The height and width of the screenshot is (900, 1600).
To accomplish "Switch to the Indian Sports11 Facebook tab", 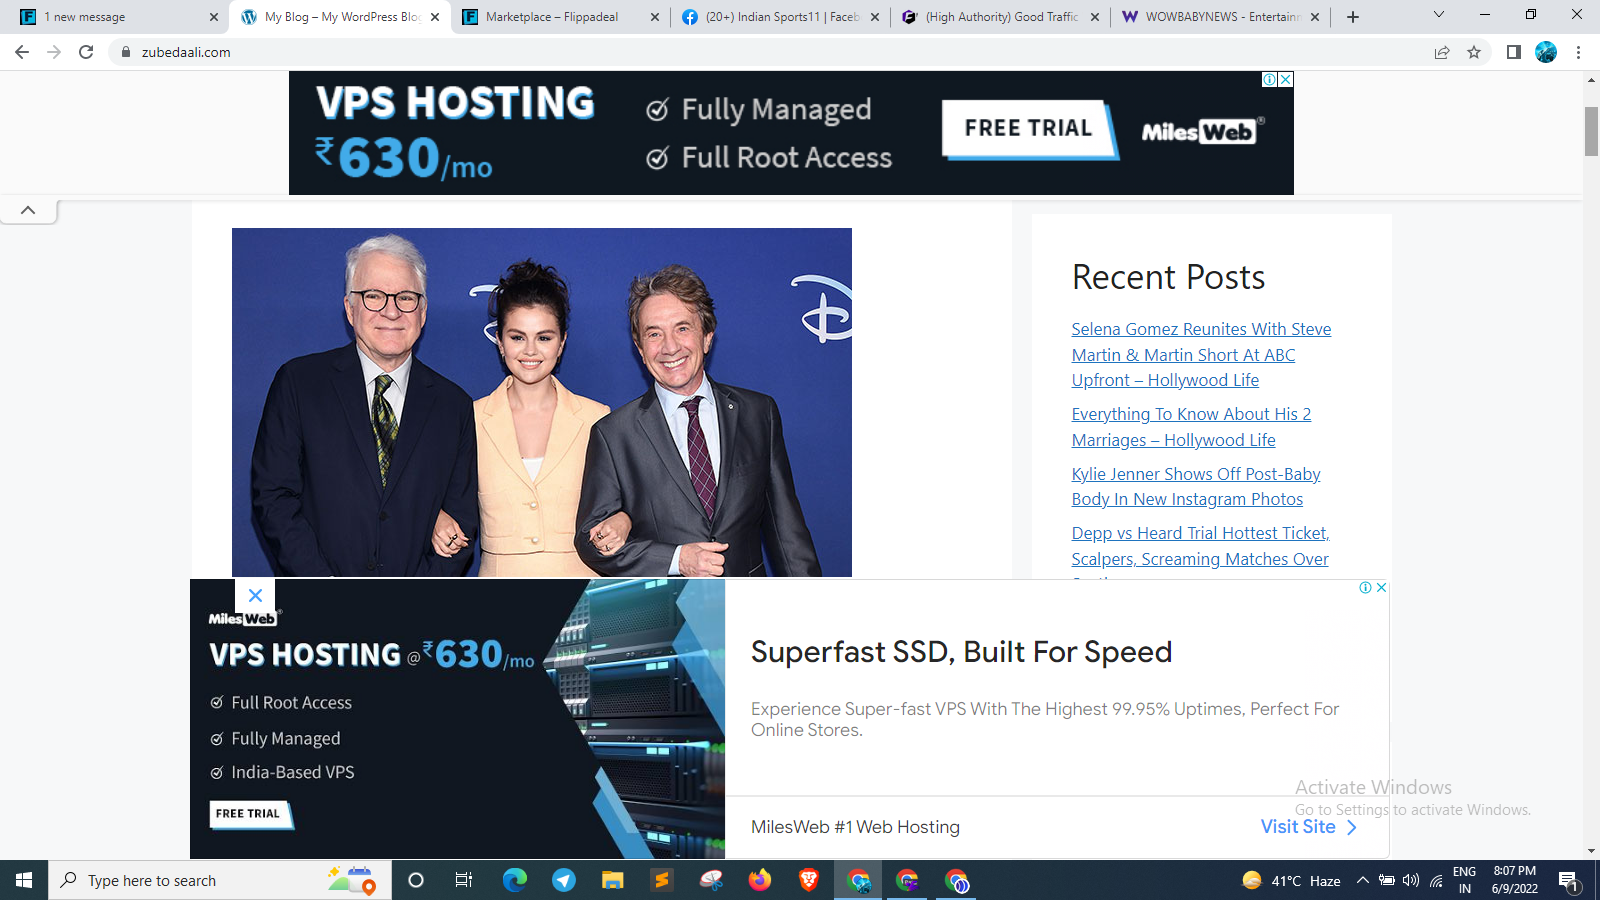I will (780, 17).
